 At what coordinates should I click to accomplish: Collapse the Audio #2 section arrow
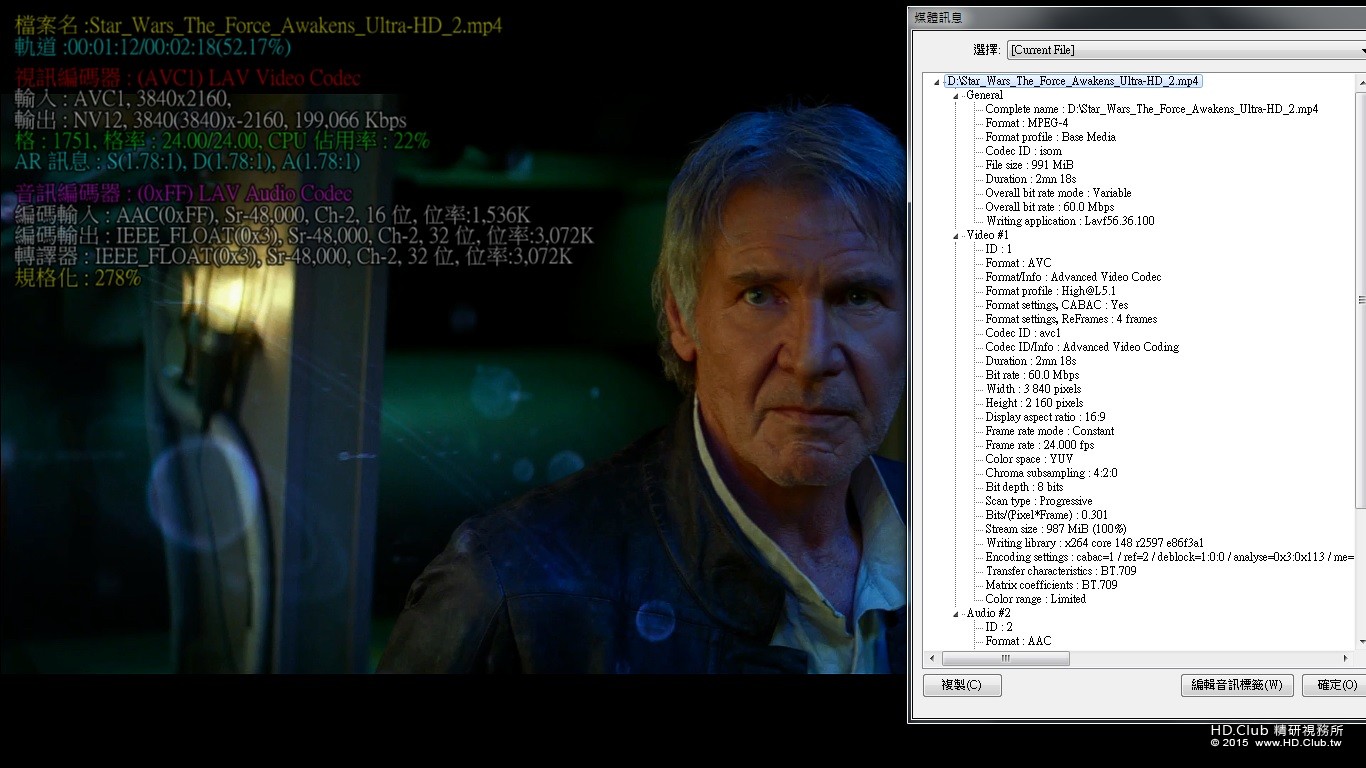click(957, 614)
